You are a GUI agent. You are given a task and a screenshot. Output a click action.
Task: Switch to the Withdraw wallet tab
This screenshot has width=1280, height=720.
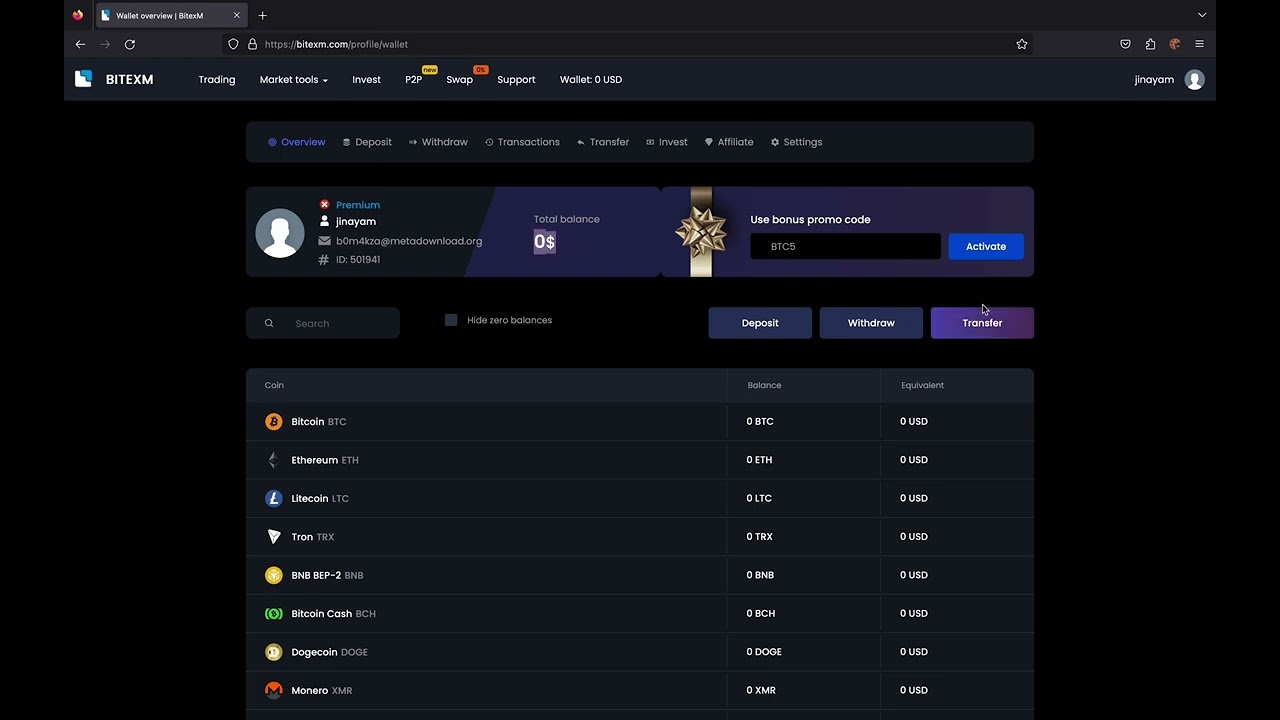click(438, 142)
